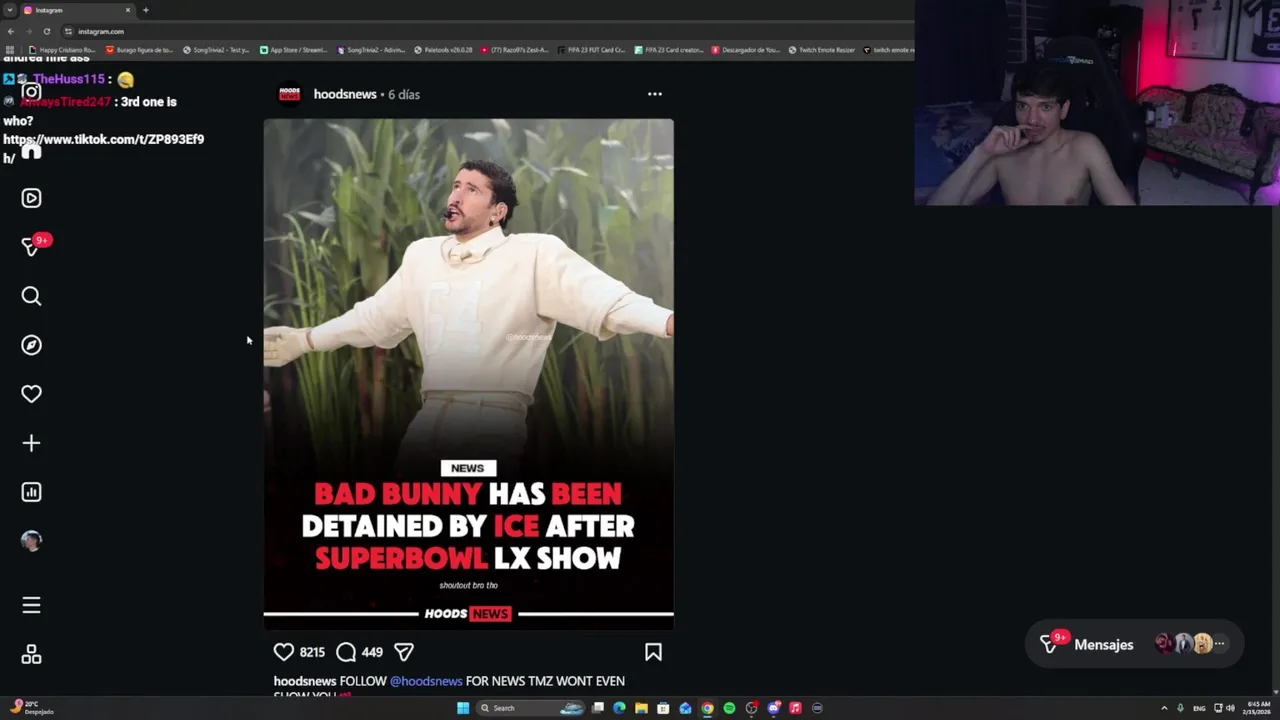Switch to the Instagram browser tab
1280x720 pixels.
point(78,10)
